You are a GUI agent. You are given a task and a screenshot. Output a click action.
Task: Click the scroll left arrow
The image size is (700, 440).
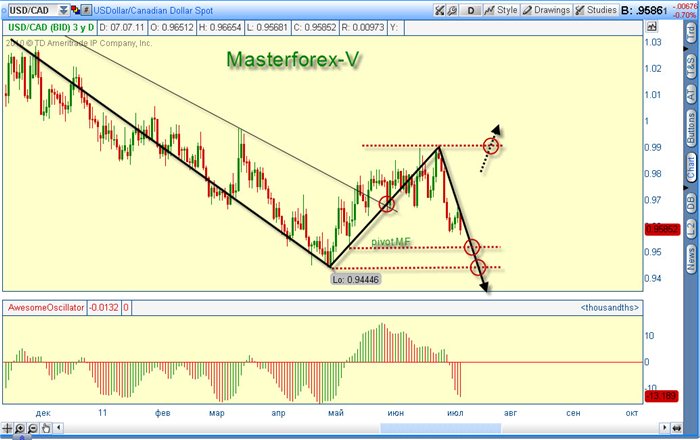(58, 428)
